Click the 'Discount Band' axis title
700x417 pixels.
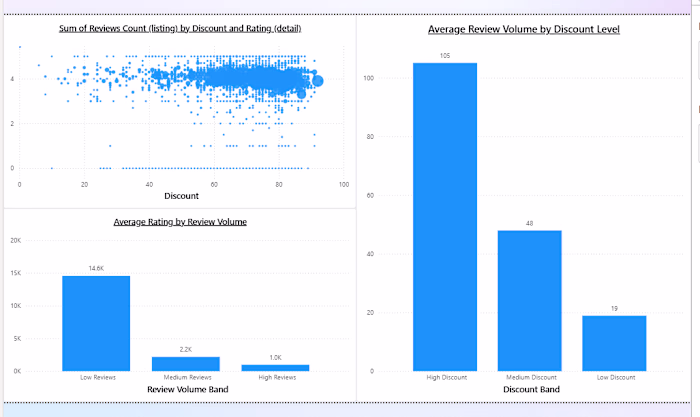[x=531, y=389]
